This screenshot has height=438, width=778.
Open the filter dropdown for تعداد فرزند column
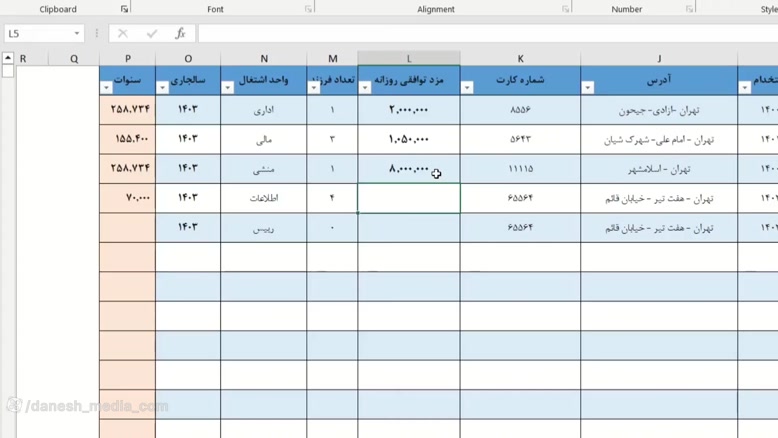[x=314, y=87]
